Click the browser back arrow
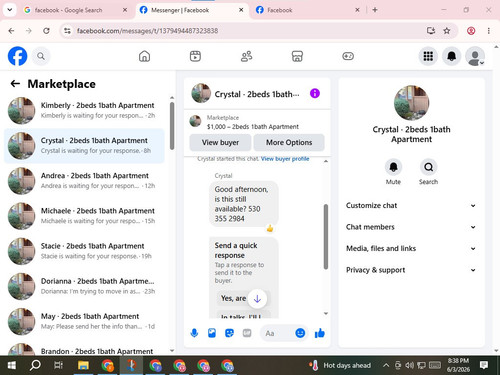Image resolution: width=500 pixels, height=375 pixels. [x=11, y=31]
